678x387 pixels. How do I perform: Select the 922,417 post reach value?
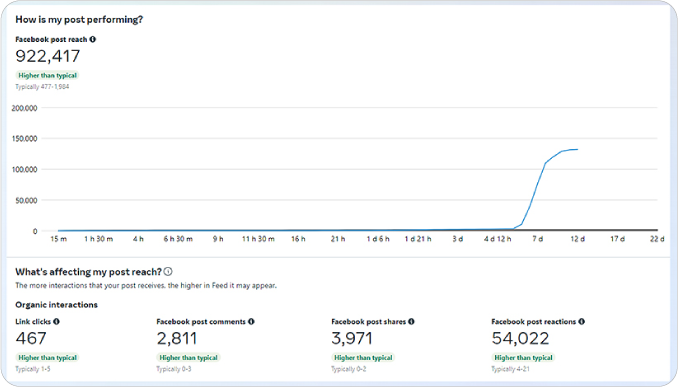pos(48,56)
